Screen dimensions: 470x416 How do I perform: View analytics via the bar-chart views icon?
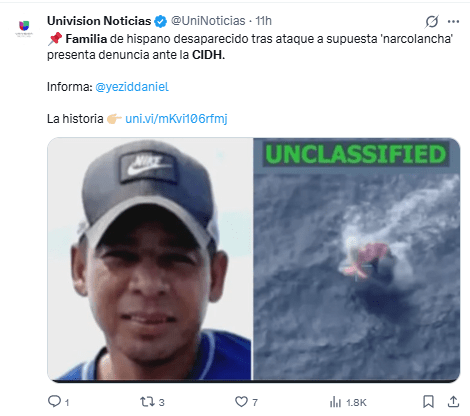(335, 402)
